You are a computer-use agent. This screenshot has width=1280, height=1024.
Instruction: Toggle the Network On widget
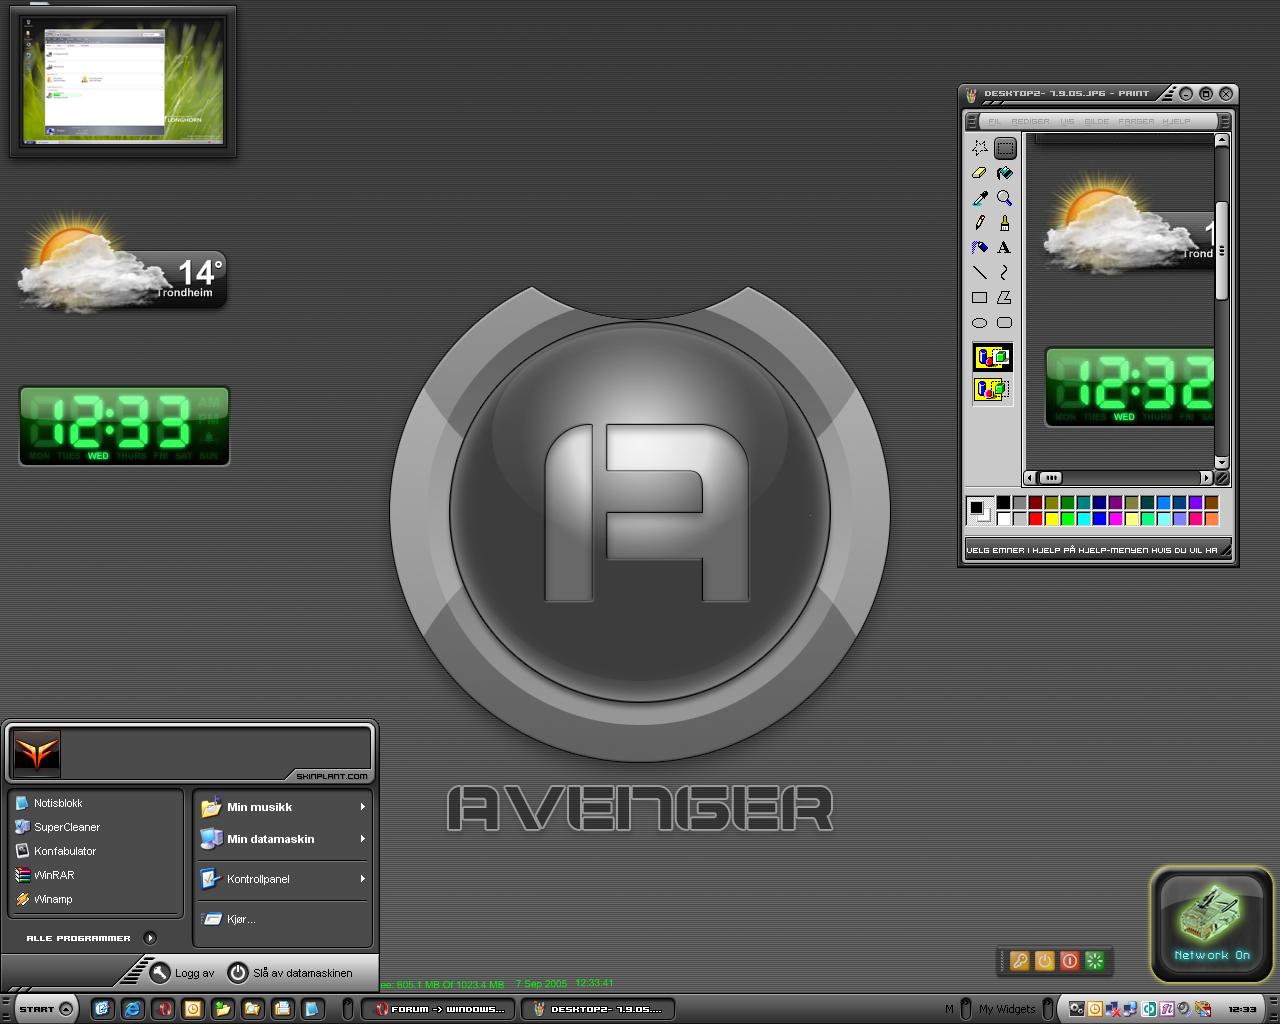pos(1211,925)
